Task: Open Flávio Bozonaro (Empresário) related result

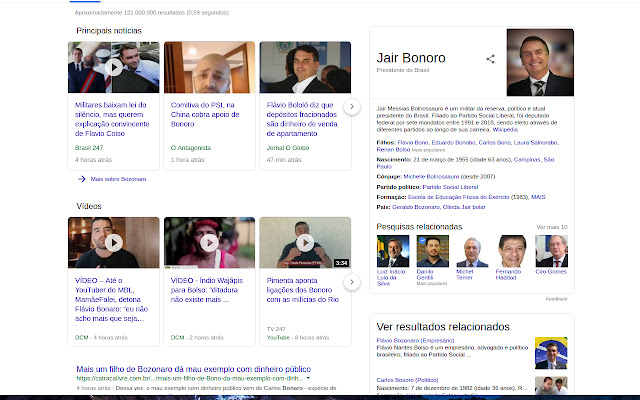Action: coord(415,340)
